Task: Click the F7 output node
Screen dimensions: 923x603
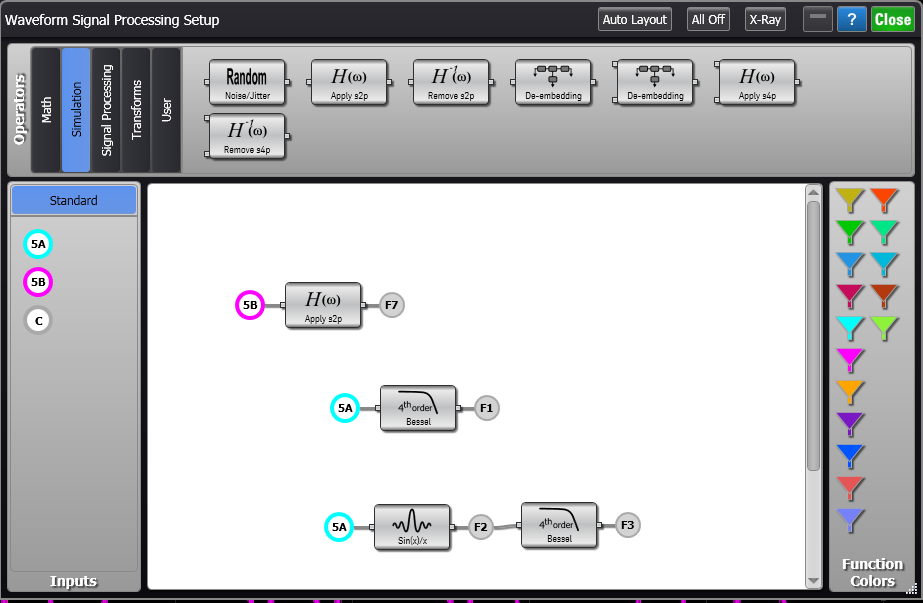Action: coord(390,305)
